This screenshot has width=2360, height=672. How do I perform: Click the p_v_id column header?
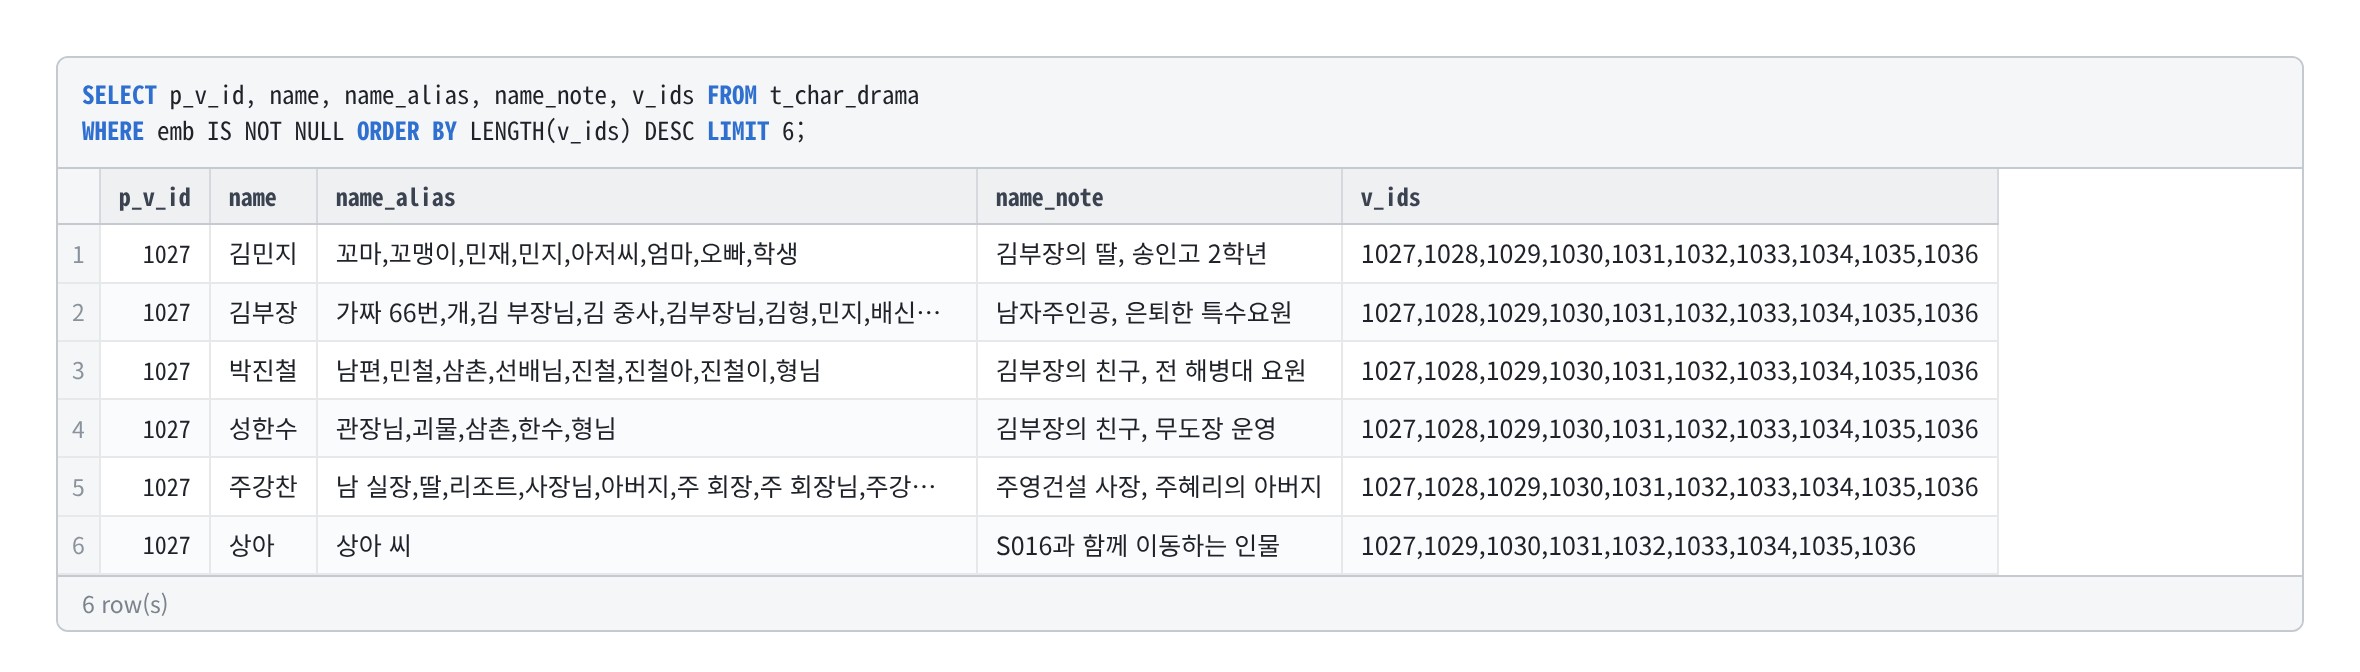point(155,197)
